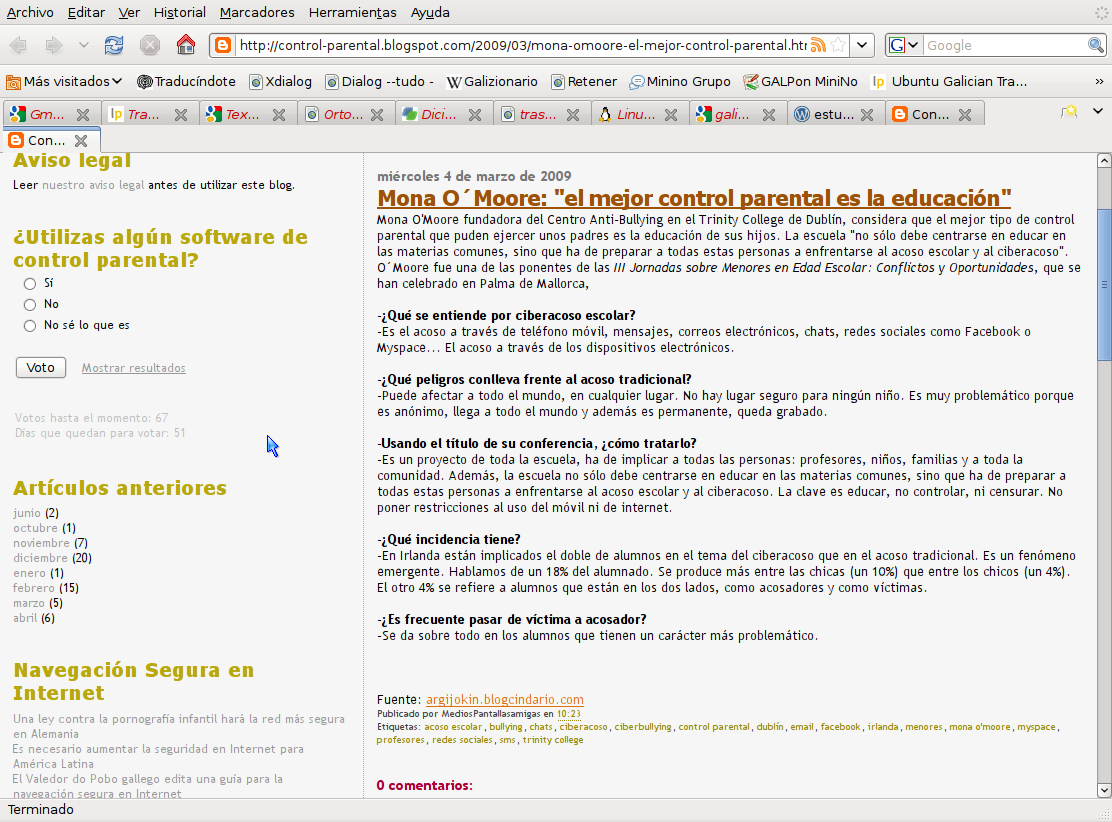Click the Mostrar resultados link
Screen dimensions: 1112x822
pos(133,367)
